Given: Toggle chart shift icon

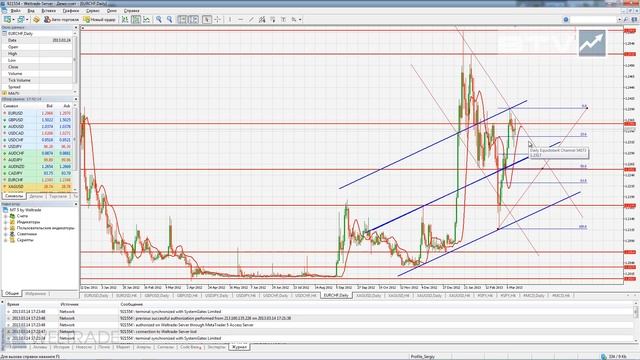Looking at the screenshot, I should coord(193,19).
